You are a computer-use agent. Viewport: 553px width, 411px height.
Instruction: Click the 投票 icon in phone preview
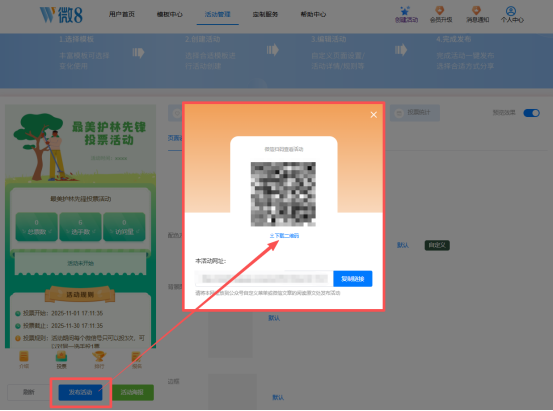[61, 359]
